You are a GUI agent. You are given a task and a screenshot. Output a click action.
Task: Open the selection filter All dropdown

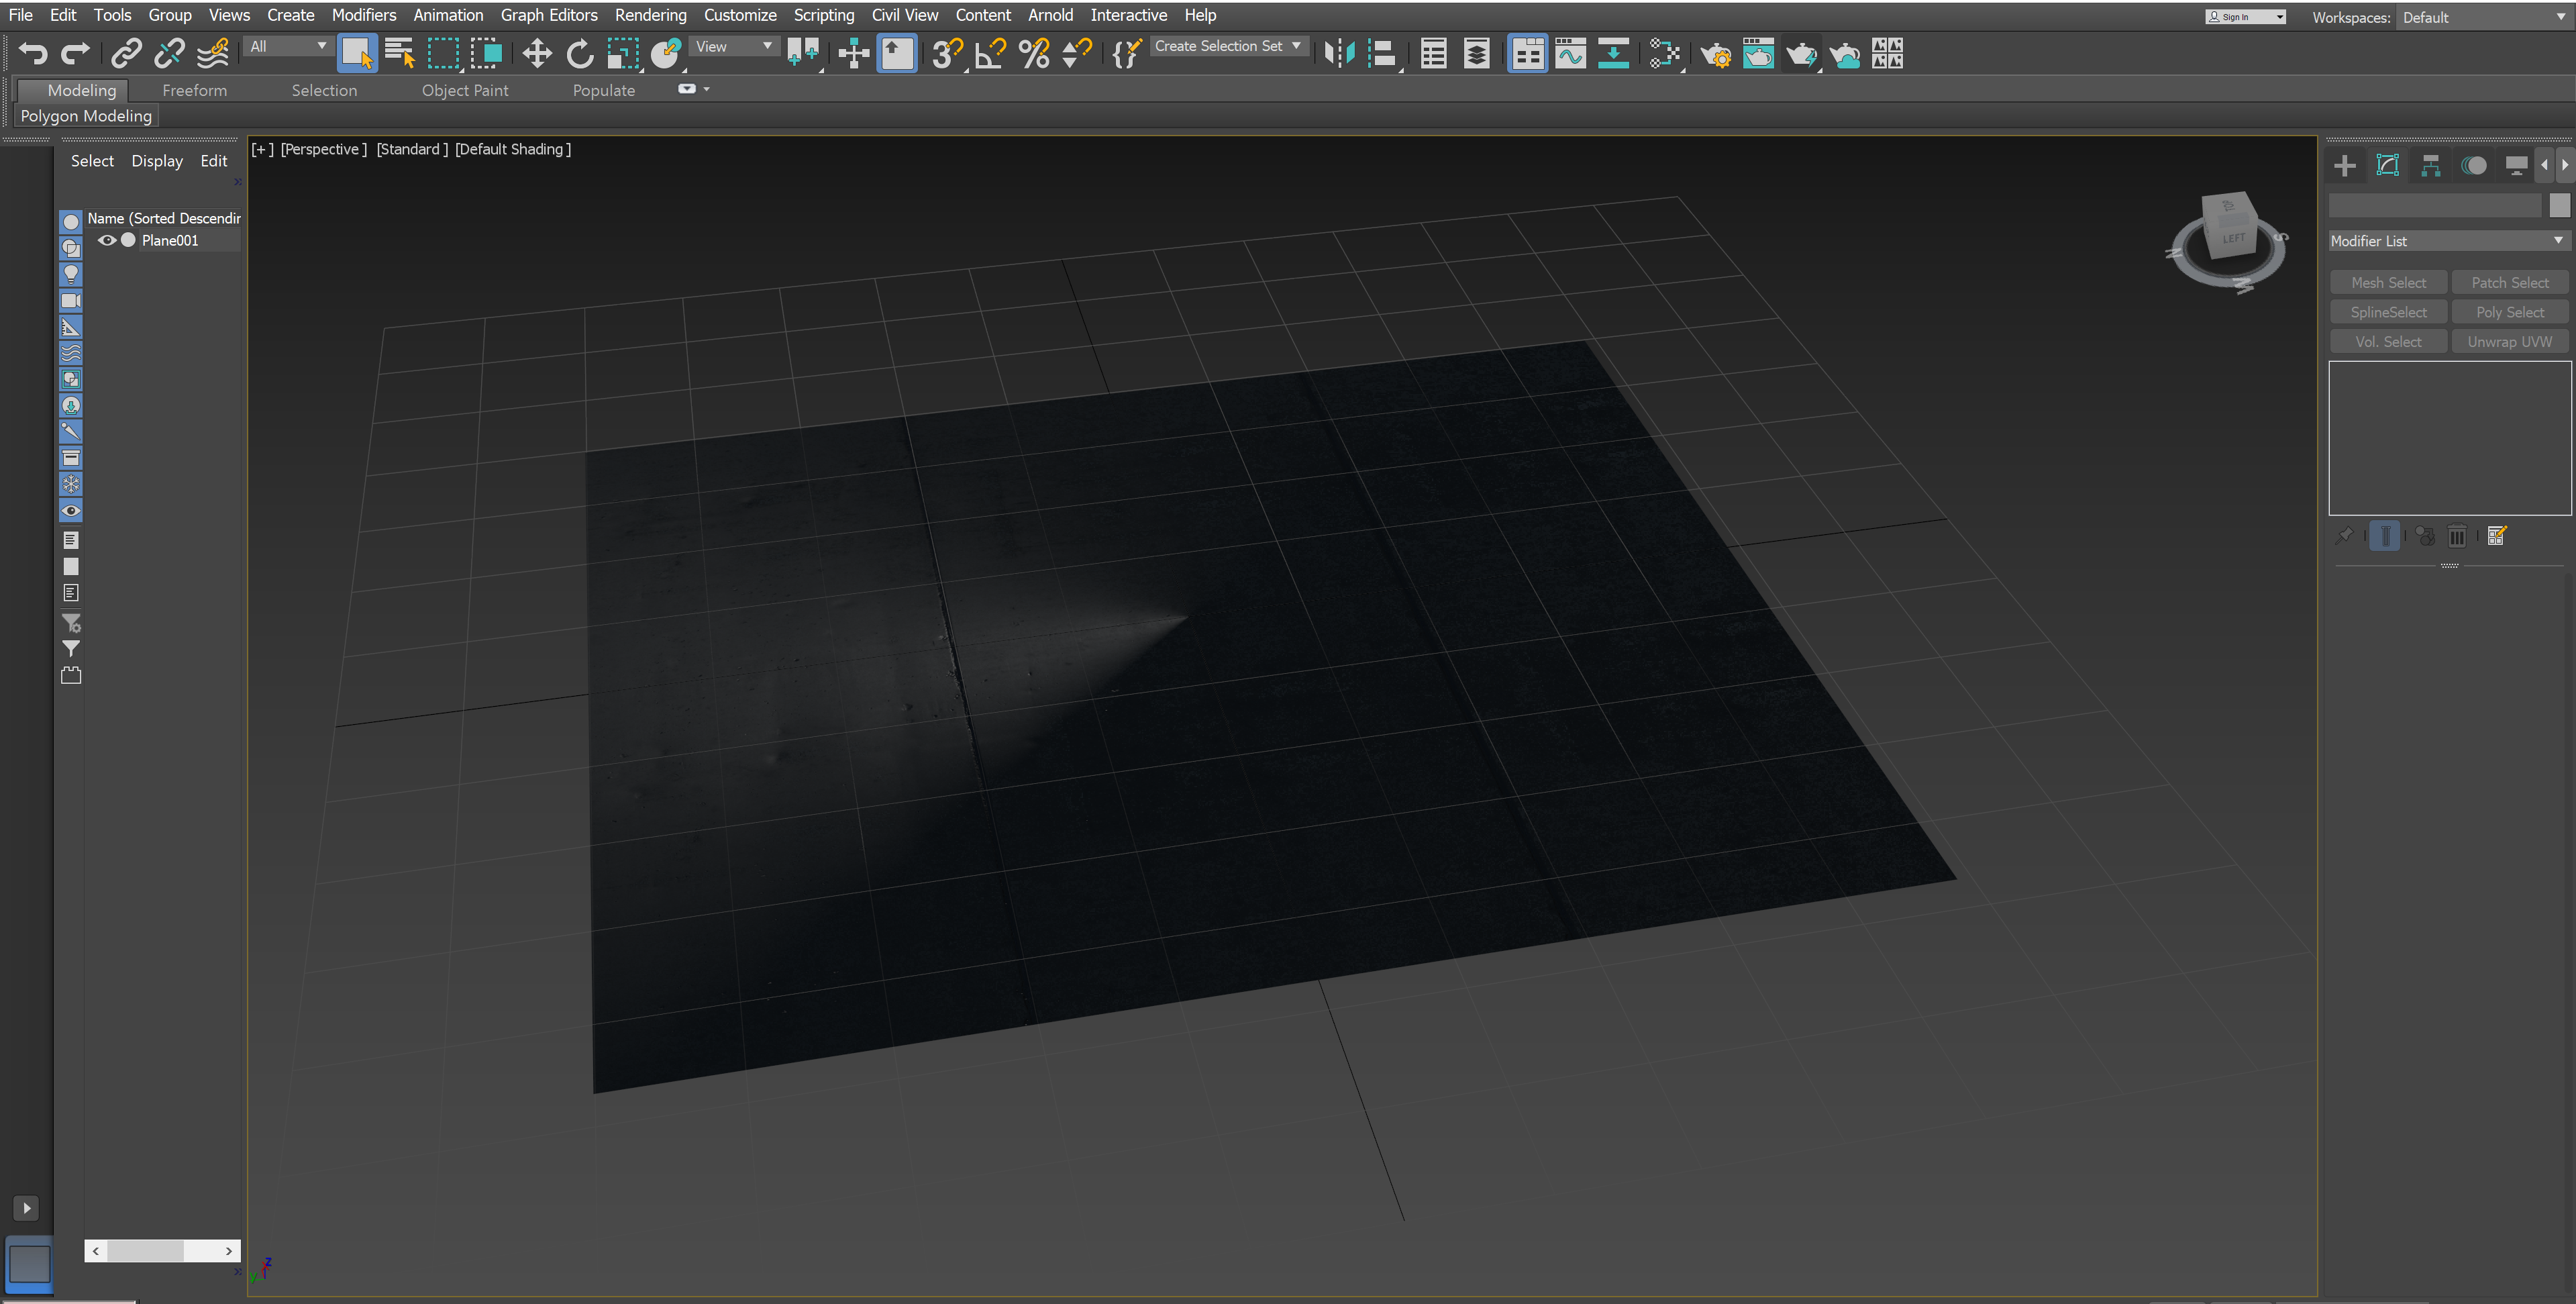click(288, 47)
